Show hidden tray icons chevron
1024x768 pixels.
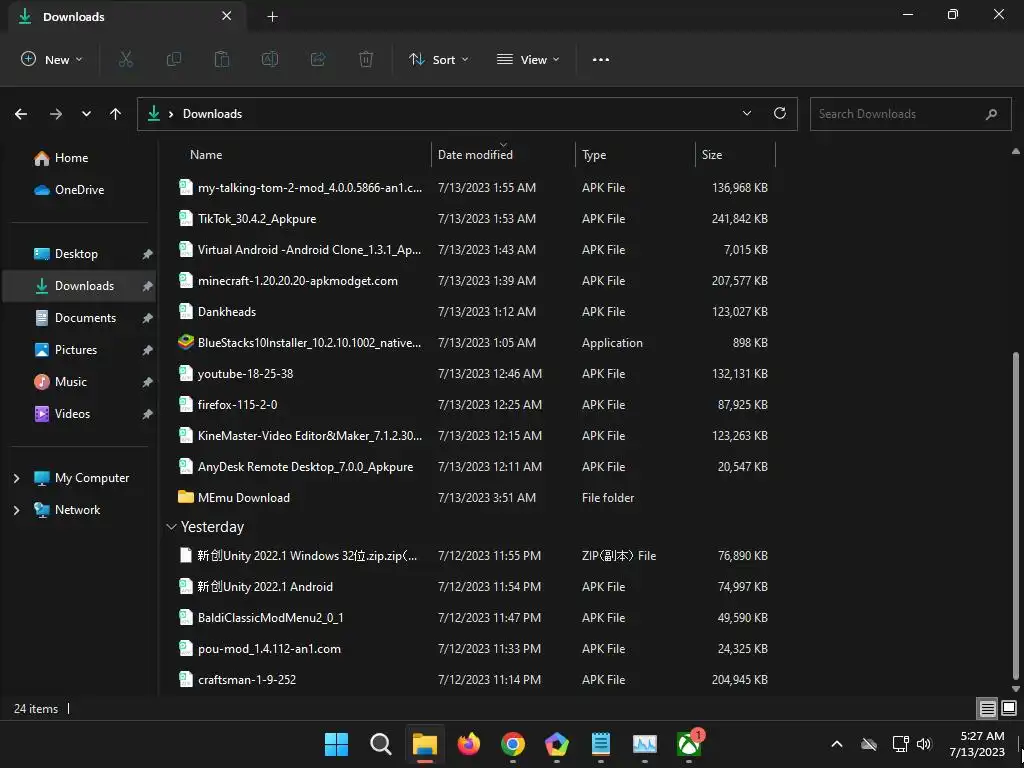click(x=837, y=744)
